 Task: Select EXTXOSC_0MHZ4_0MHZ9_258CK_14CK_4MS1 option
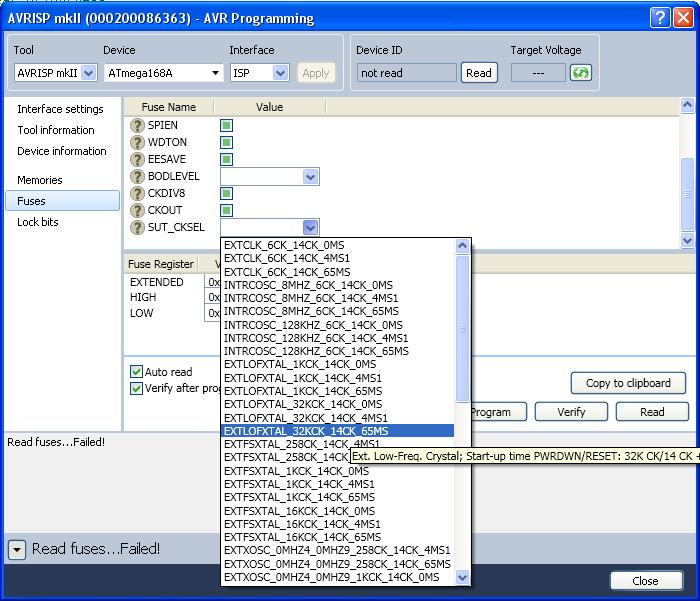(x=338, y=551)
